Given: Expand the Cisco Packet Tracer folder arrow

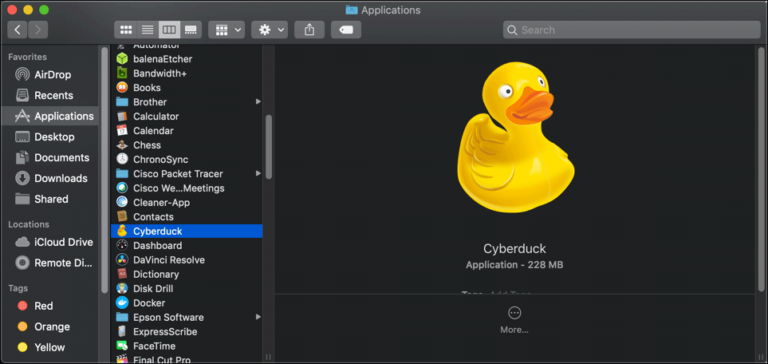Looking at the screenshot, I should tap(258, 173).
